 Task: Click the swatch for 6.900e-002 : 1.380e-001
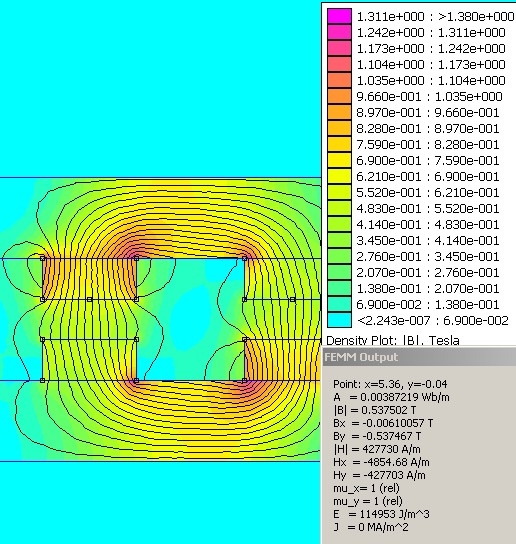339,304
